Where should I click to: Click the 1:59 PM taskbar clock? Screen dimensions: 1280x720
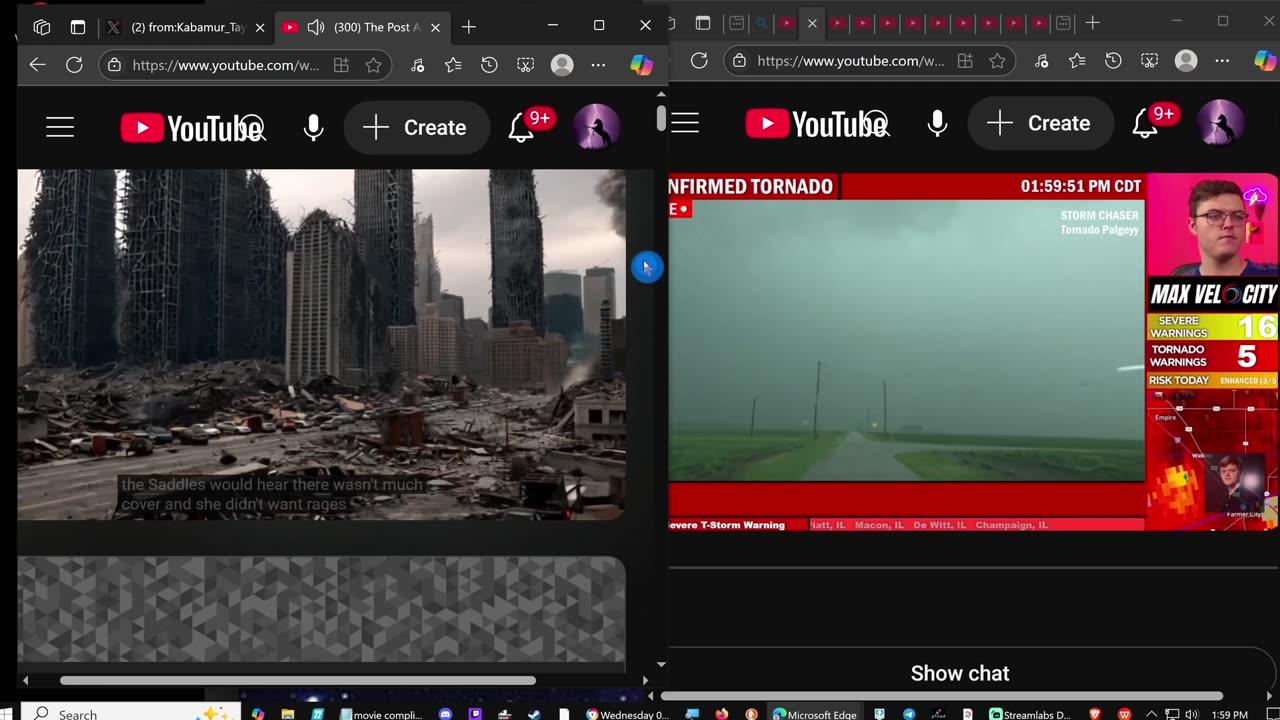coord(1230,714)
